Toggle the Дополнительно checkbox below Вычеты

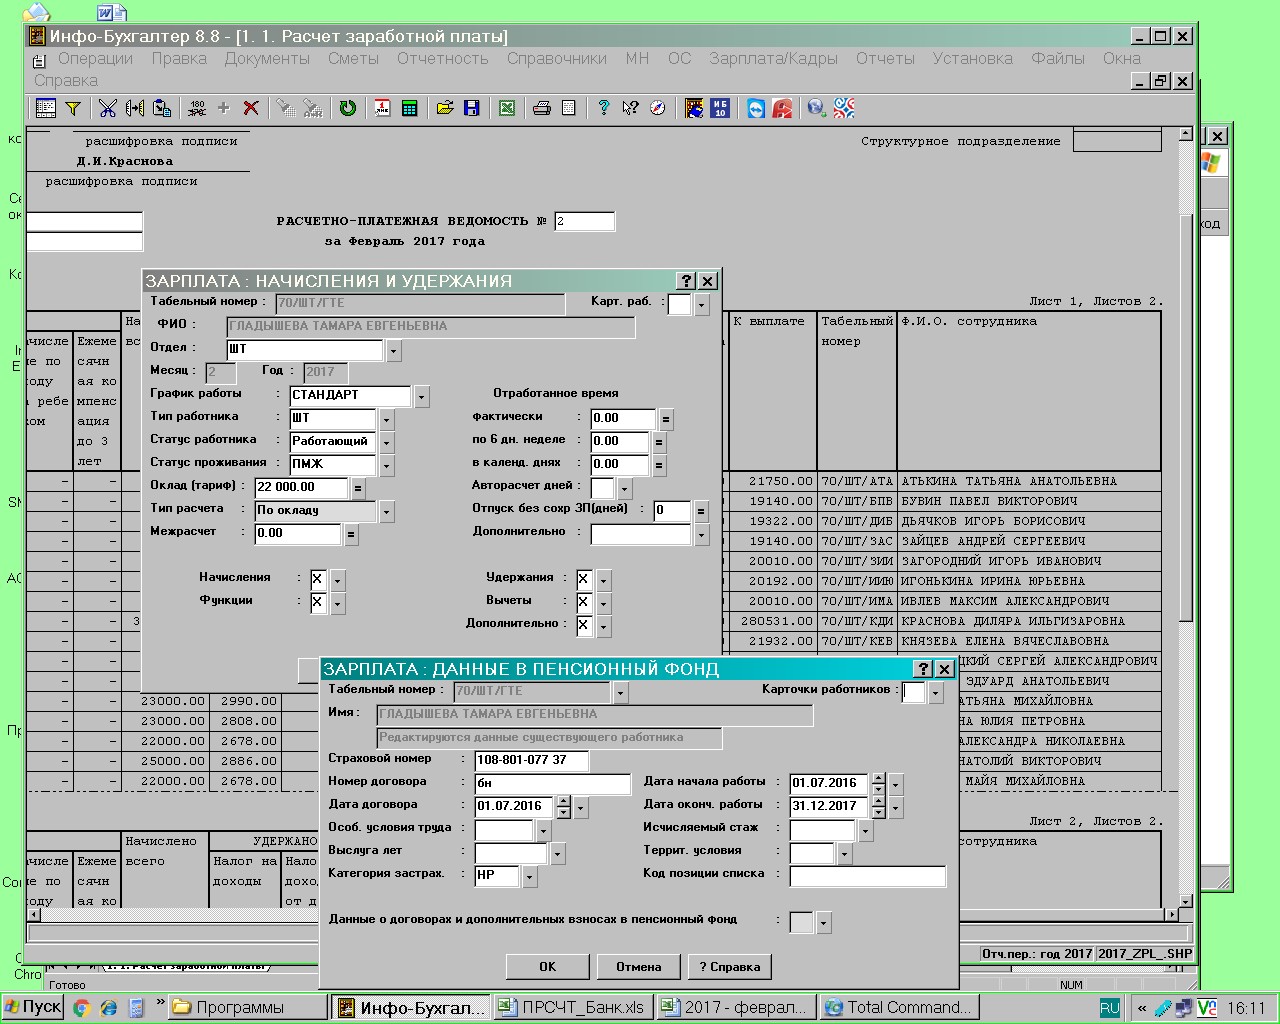click(x=584, y=625)
